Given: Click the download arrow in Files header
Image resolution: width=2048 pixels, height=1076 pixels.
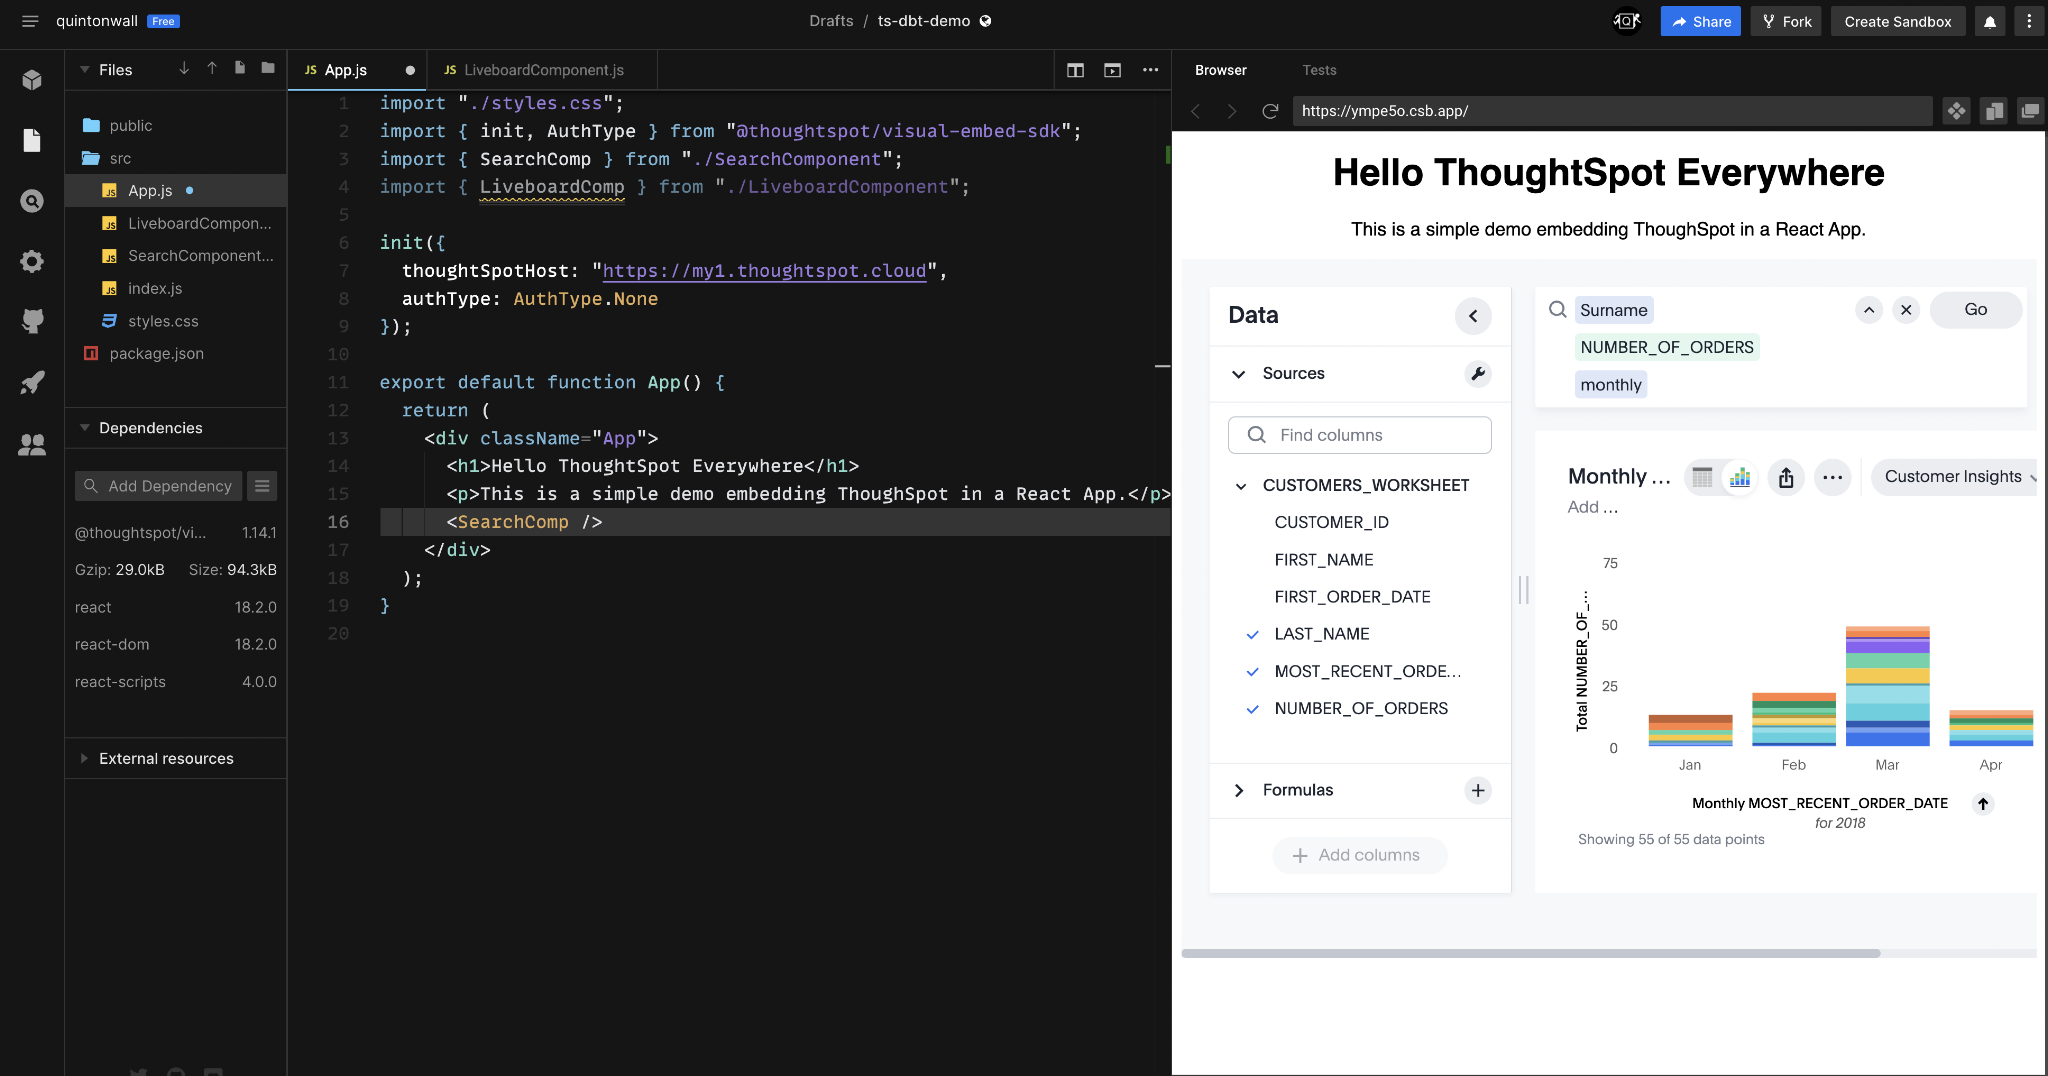Looking at the screenshot, I should (x=184, y=68).
